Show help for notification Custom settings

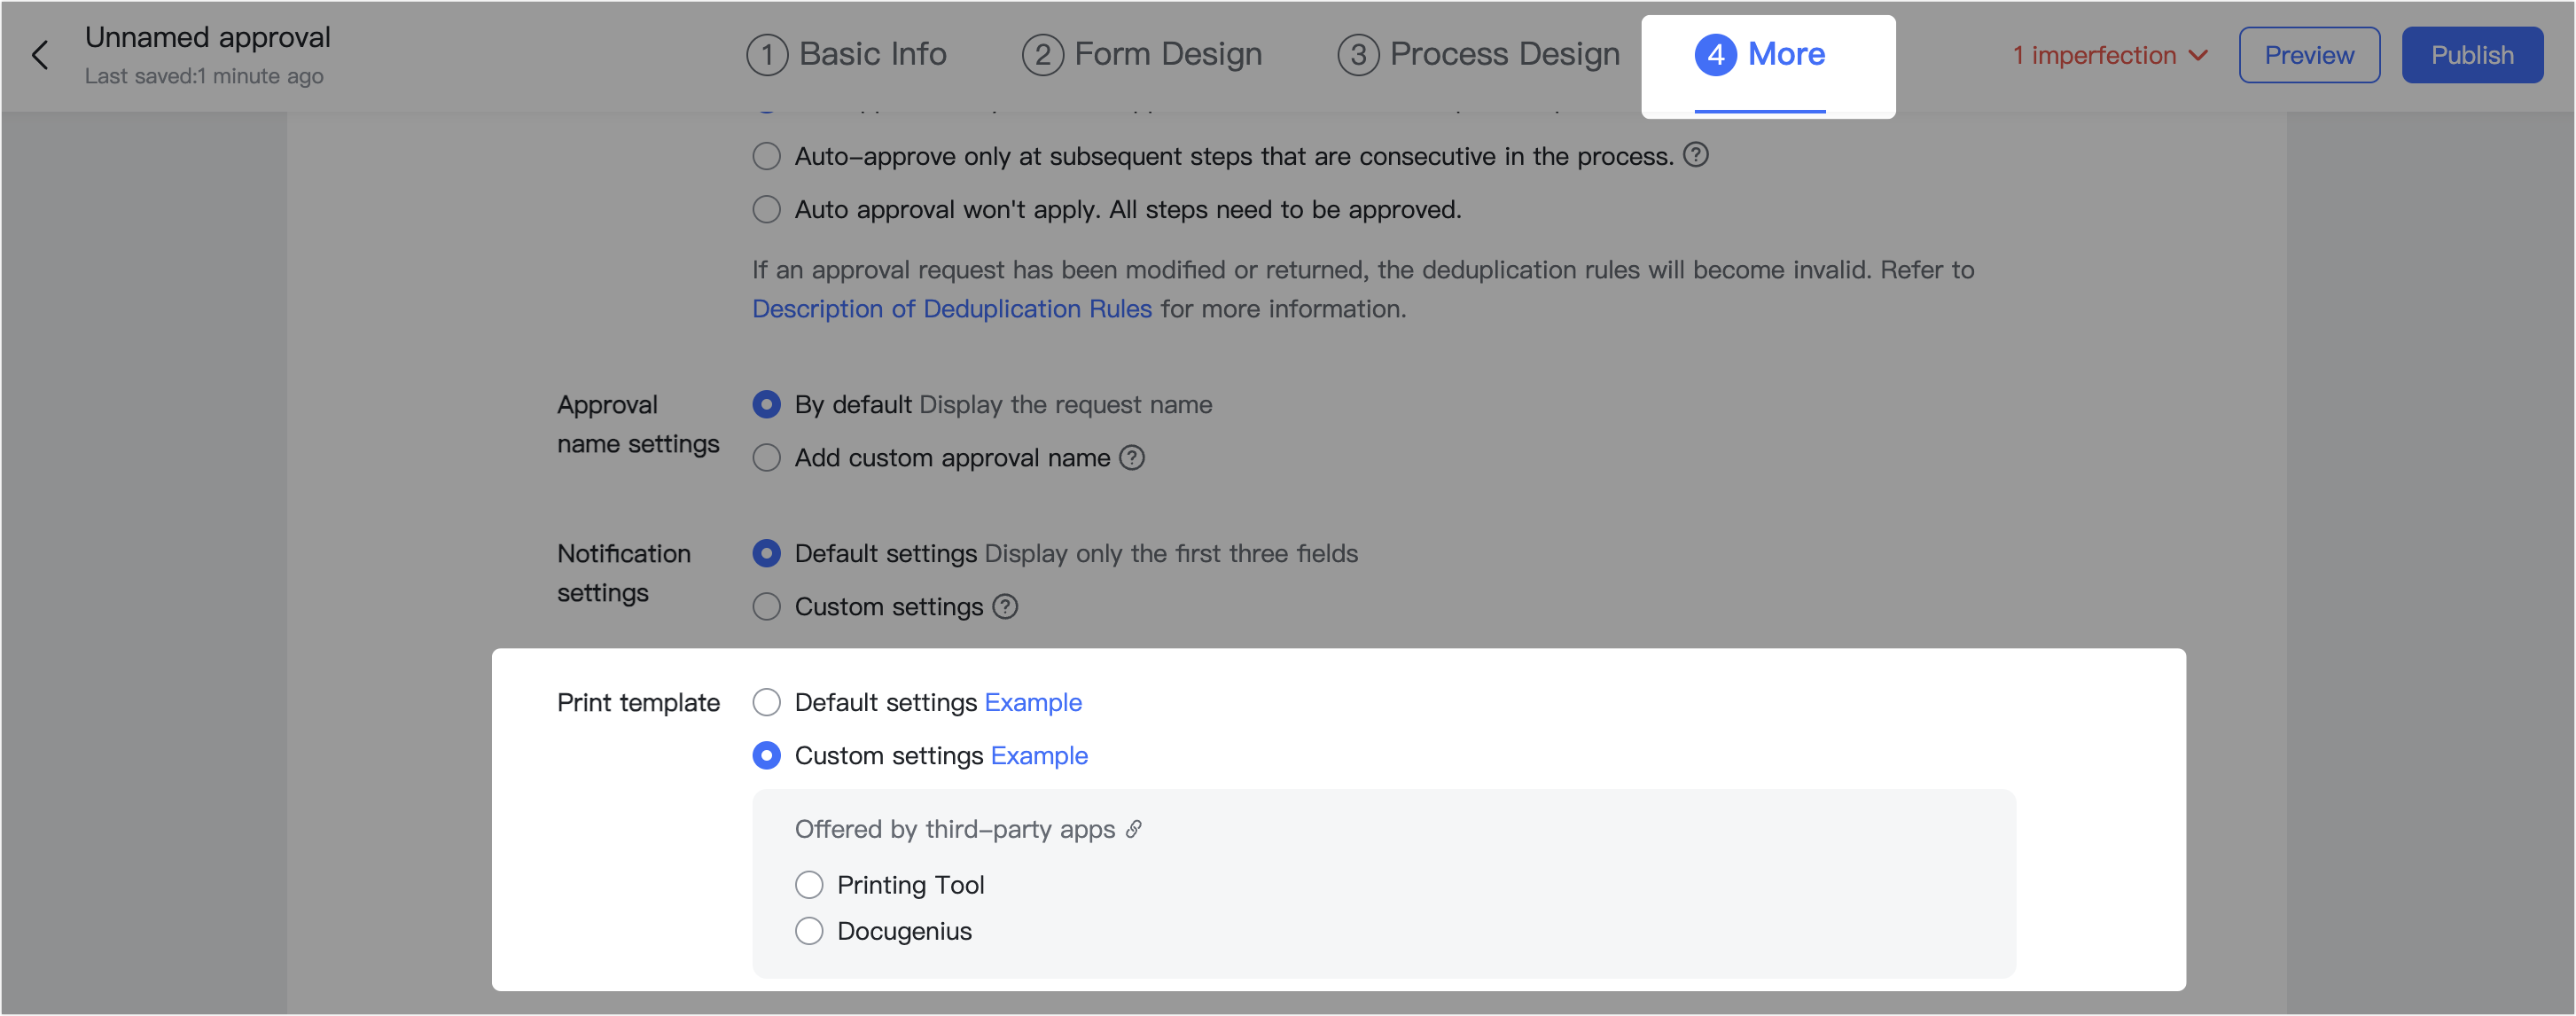pos(1005,607)
